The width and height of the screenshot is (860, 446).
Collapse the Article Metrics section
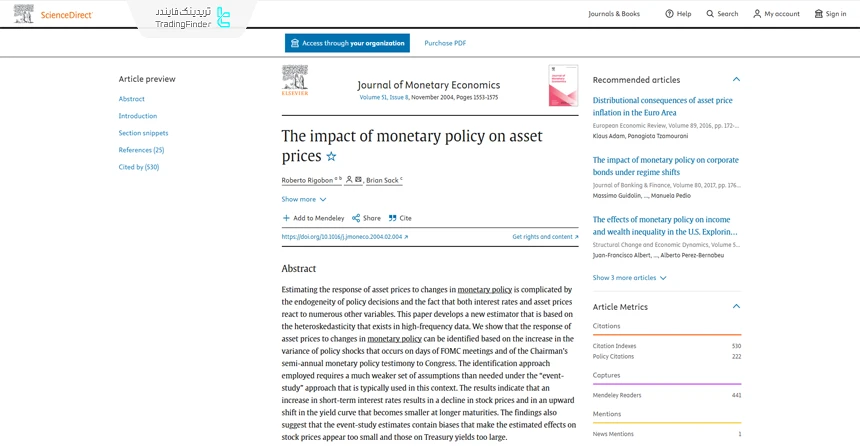click(737, 306)
